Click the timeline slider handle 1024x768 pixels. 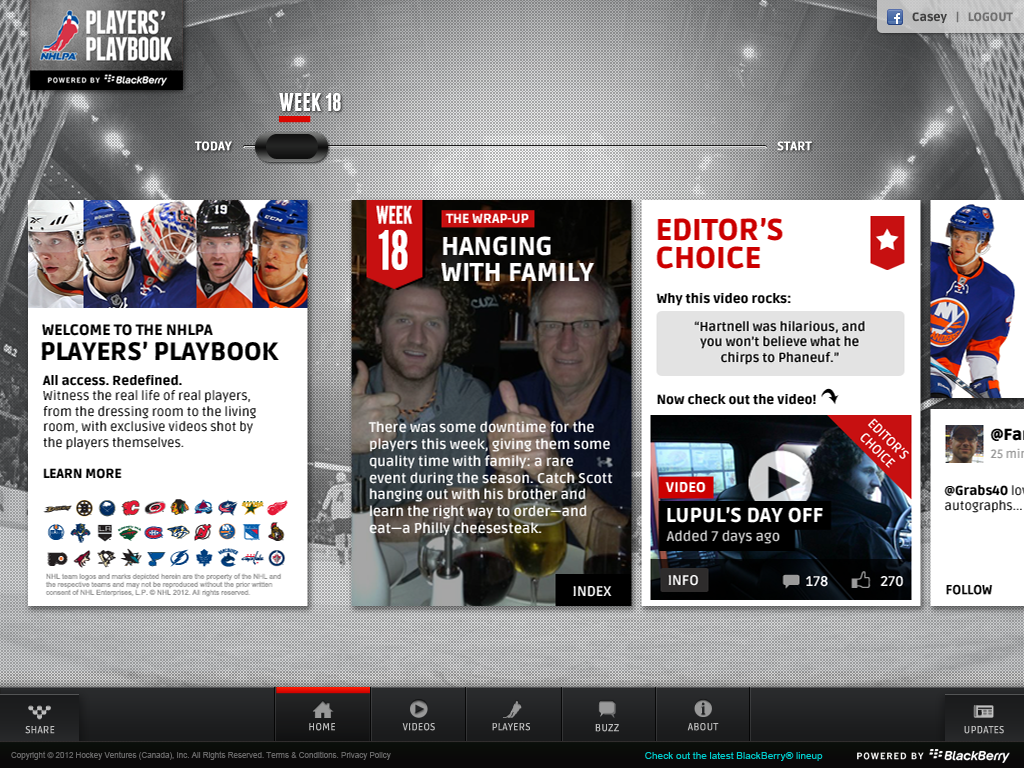291,146
